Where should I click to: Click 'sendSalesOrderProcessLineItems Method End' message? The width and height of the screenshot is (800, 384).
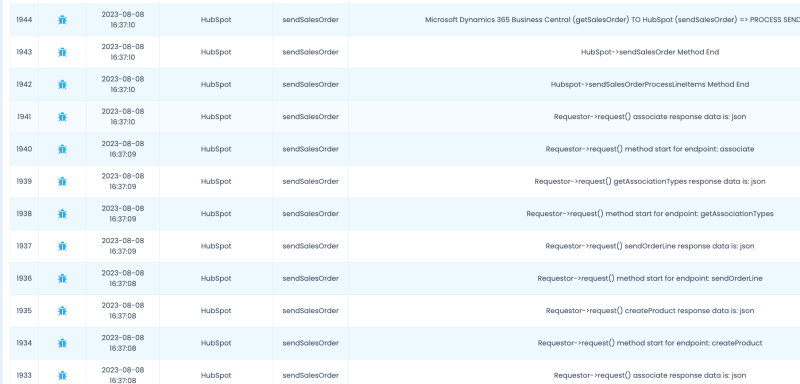coord(650,84)
